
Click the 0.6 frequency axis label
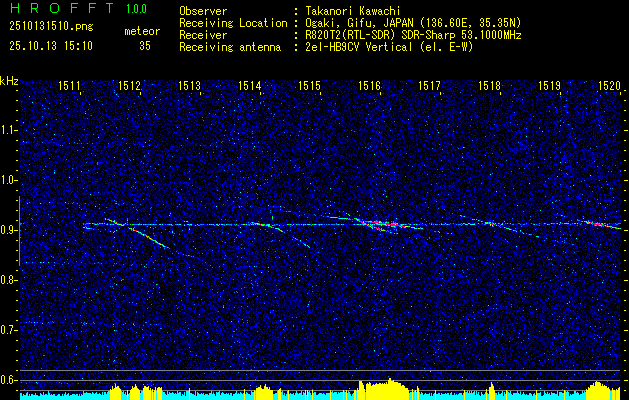pyautogui.click(x=9, y=380)
